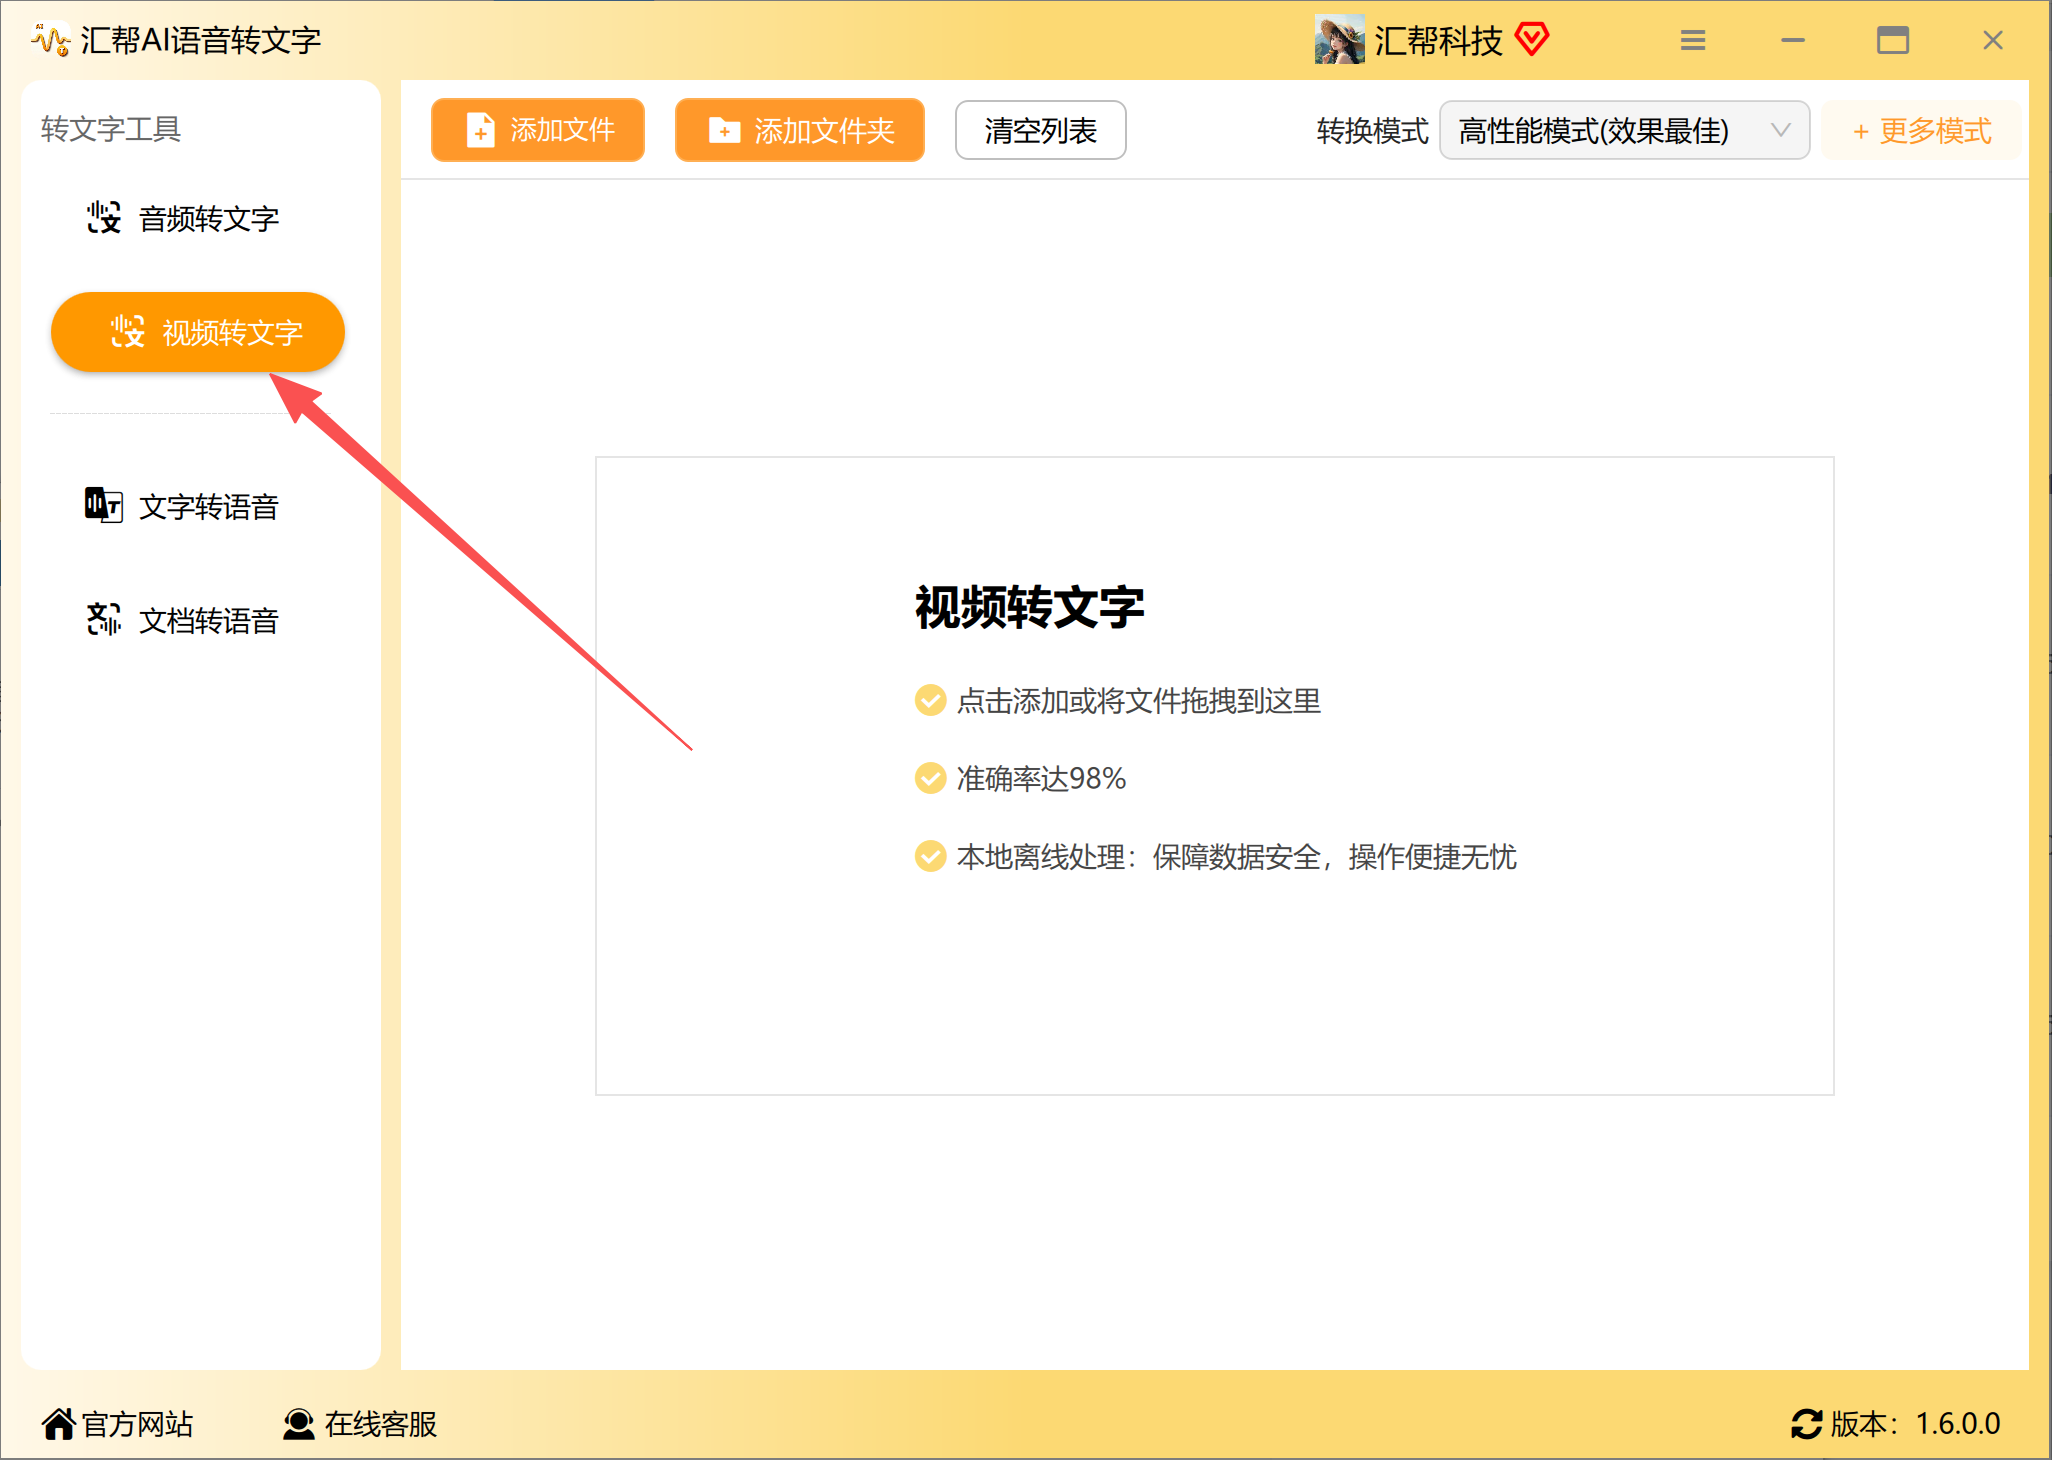
Task: Click the 准确率达98% text
Action: 1041,778
